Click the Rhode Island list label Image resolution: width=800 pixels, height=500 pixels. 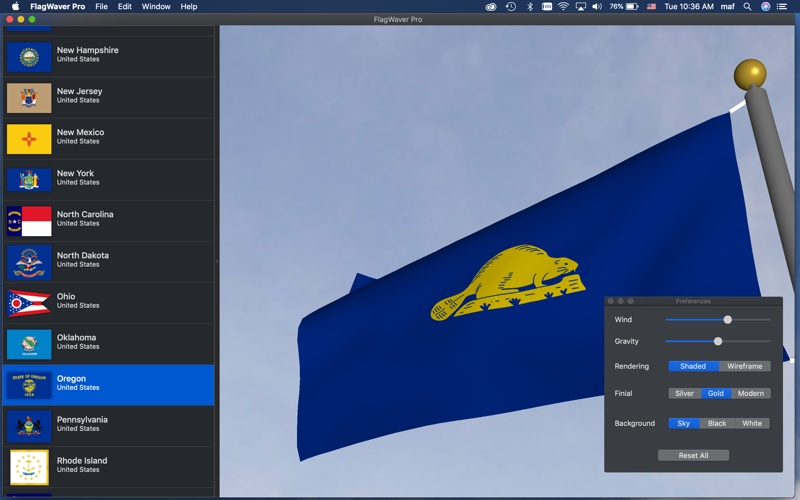pyautogui.click(x=82, y=460)
